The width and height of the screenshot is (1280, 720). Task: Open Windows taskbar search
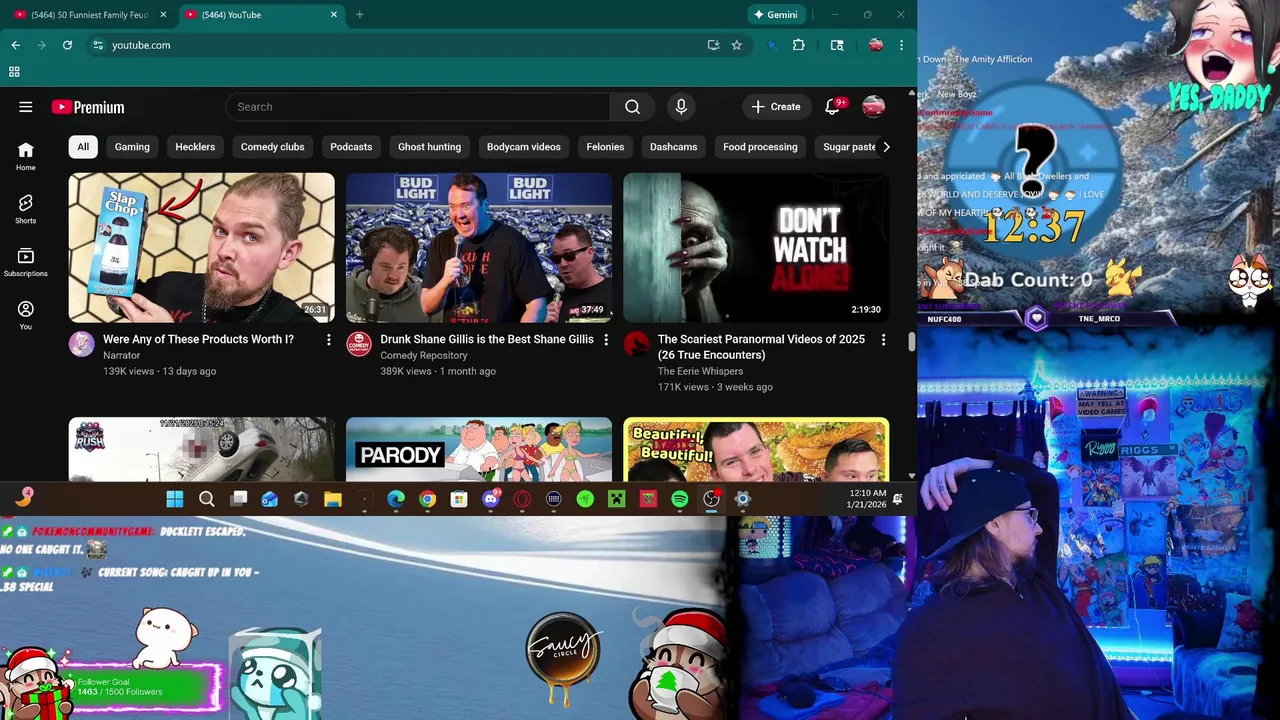[207, 499]
